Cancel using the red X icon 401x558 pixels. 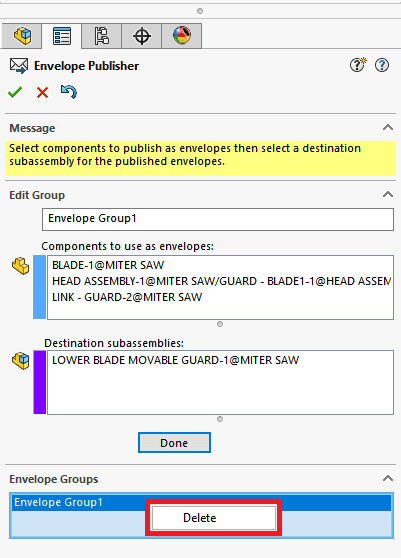42,93
